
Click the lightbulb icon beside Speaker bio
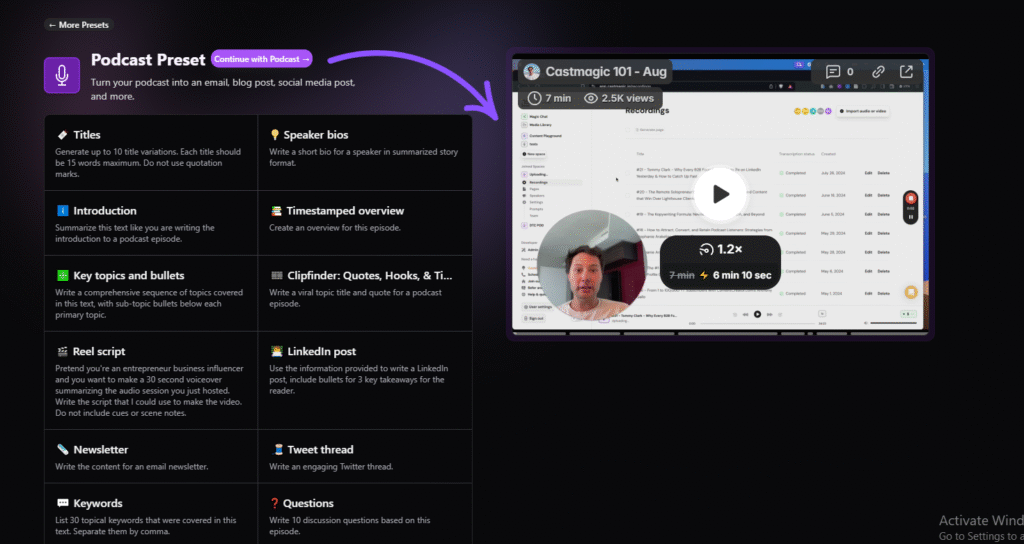pyautogui.click(x=275, y=135)
